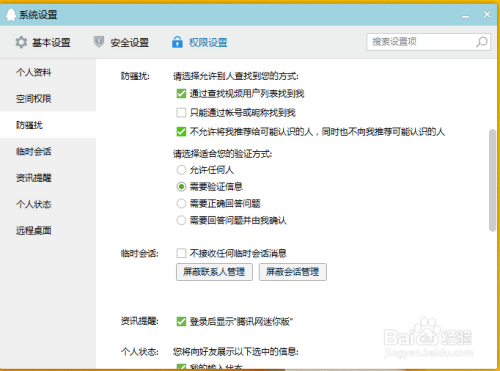Minimize the 系统设置 window

pyautogui.click(x=465, y=15)
